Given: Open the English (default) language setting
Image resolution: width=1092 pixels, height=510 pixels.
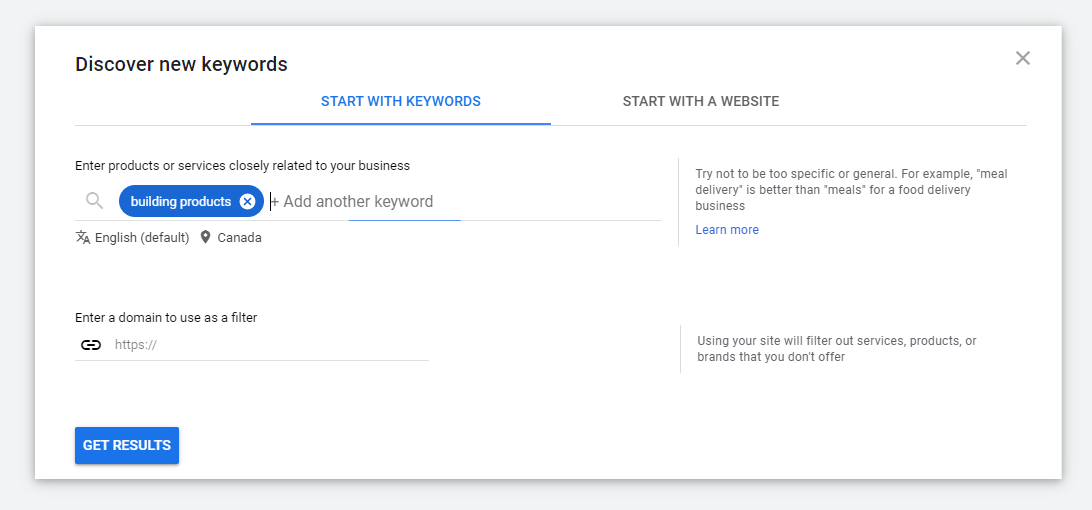Looking at the screenshot, I should pyautogui.click(x=142, y=238).
